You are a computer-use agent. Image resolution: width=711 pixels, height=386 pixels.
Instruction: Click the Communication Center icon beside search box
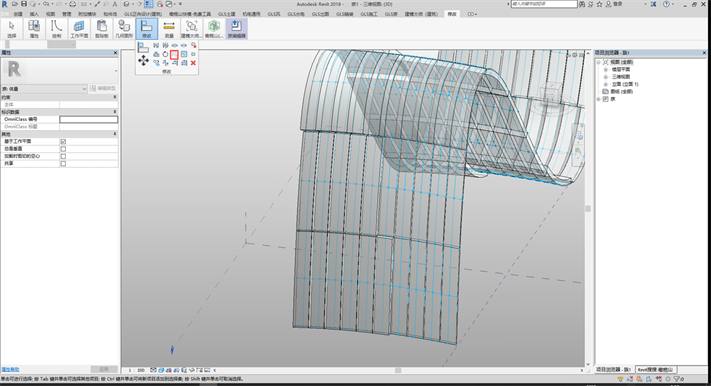pos(591,4)
